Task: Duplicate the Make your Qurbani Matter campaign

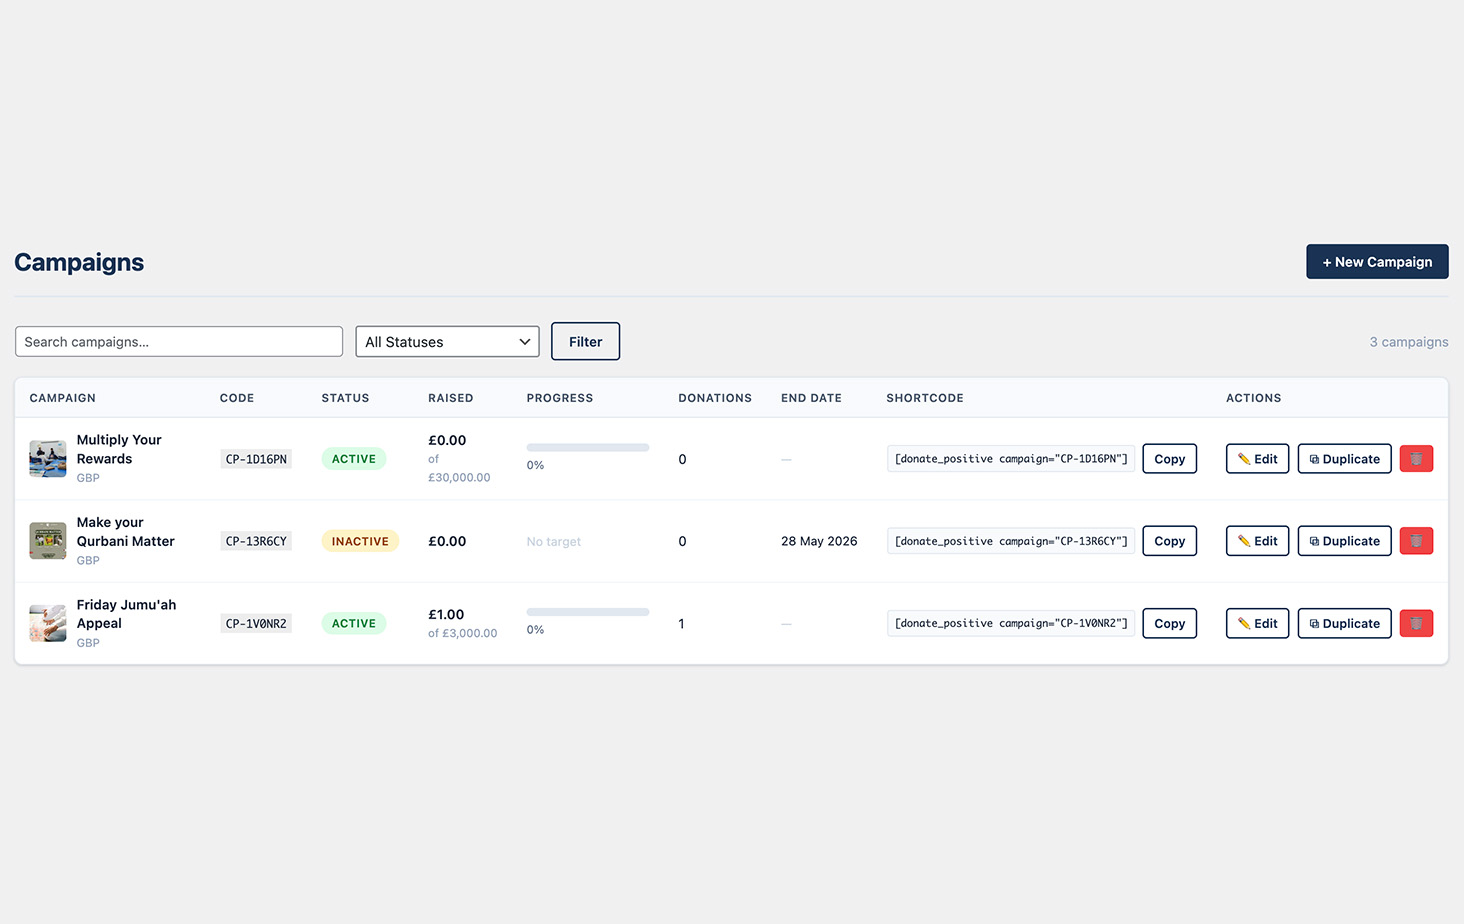Action: coord(1344,541)
